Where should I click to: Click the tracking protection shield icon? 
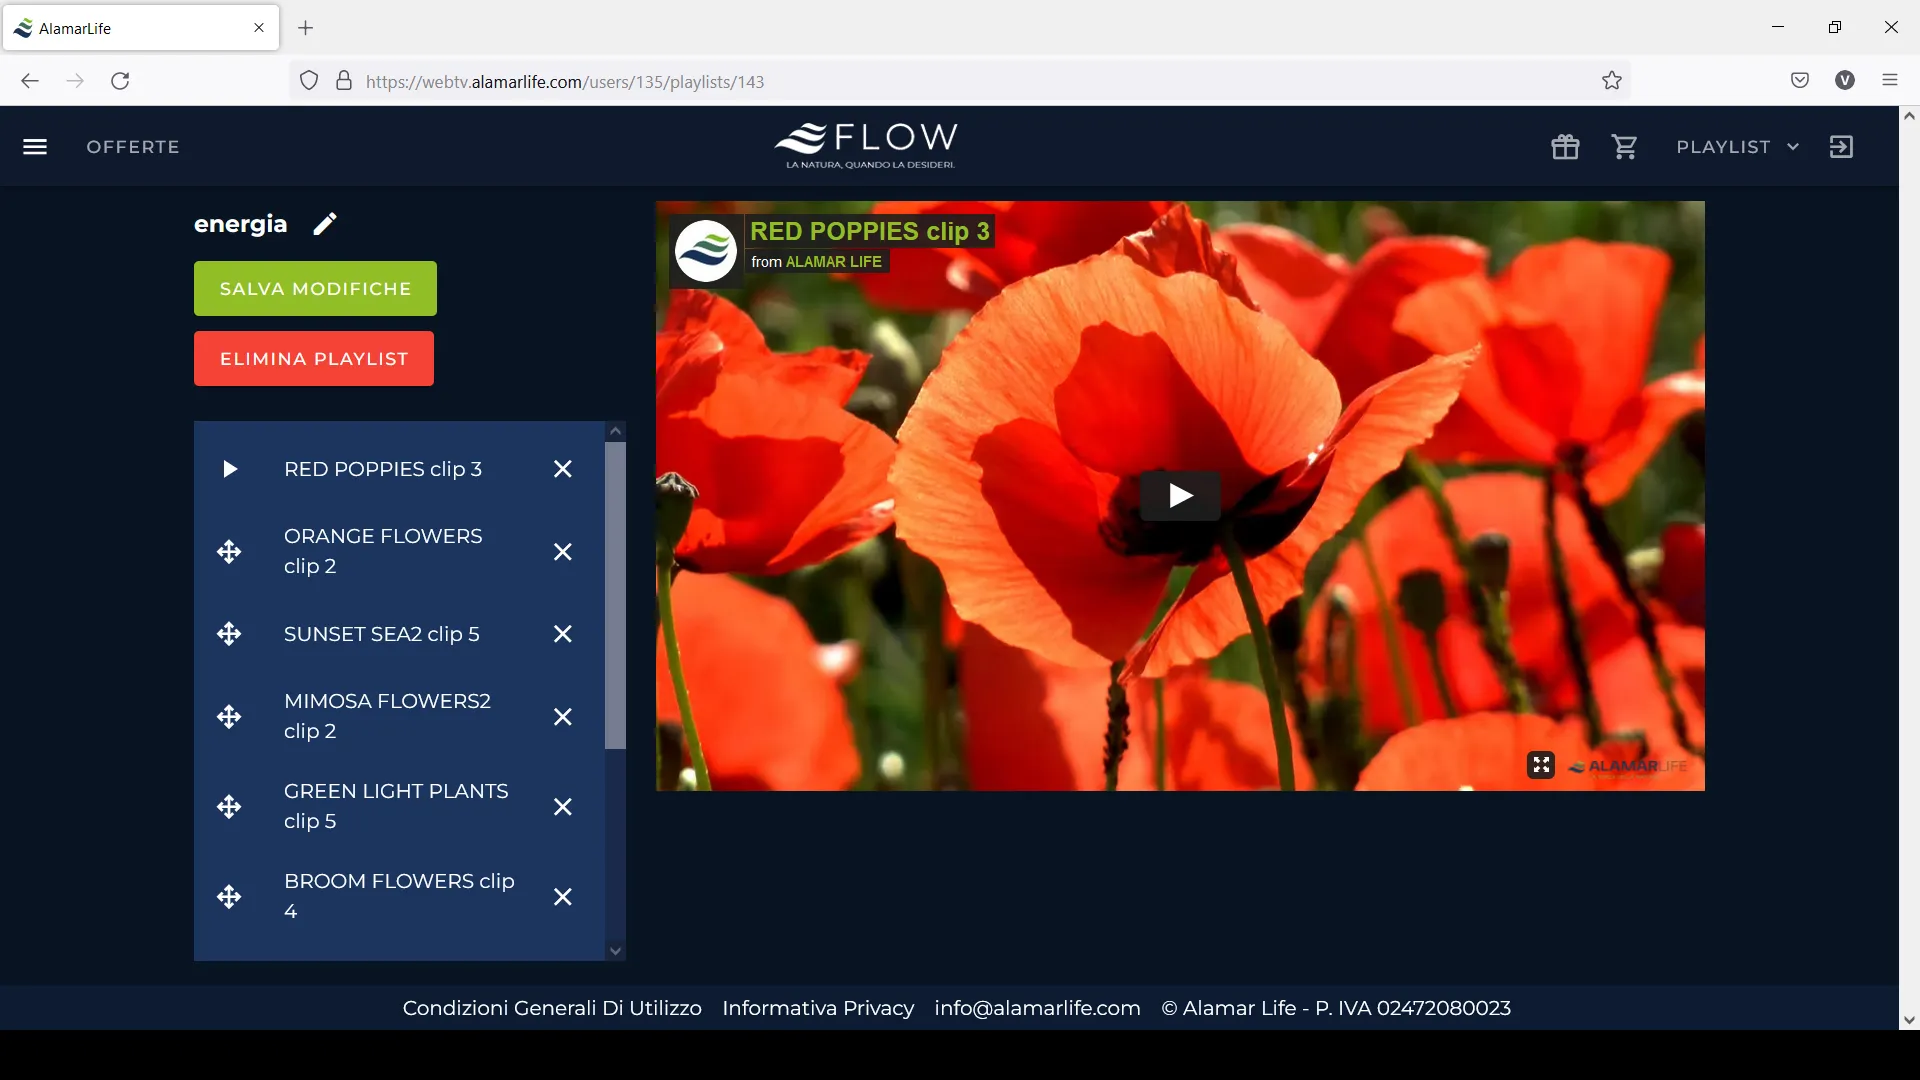(309, 81)
